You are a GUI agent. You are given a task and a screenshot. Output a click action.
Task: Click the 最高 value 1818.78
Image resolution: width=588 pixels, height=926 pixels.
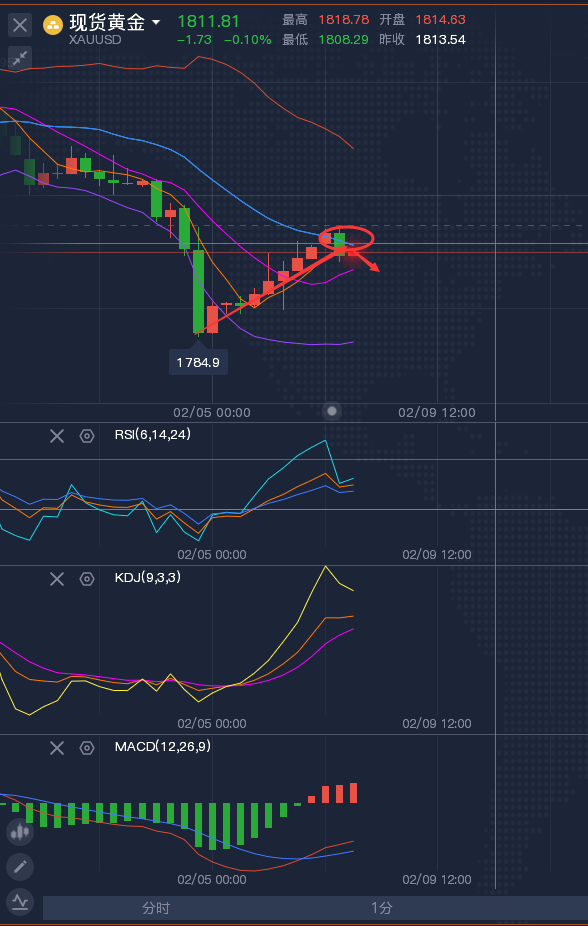(344, 19)
